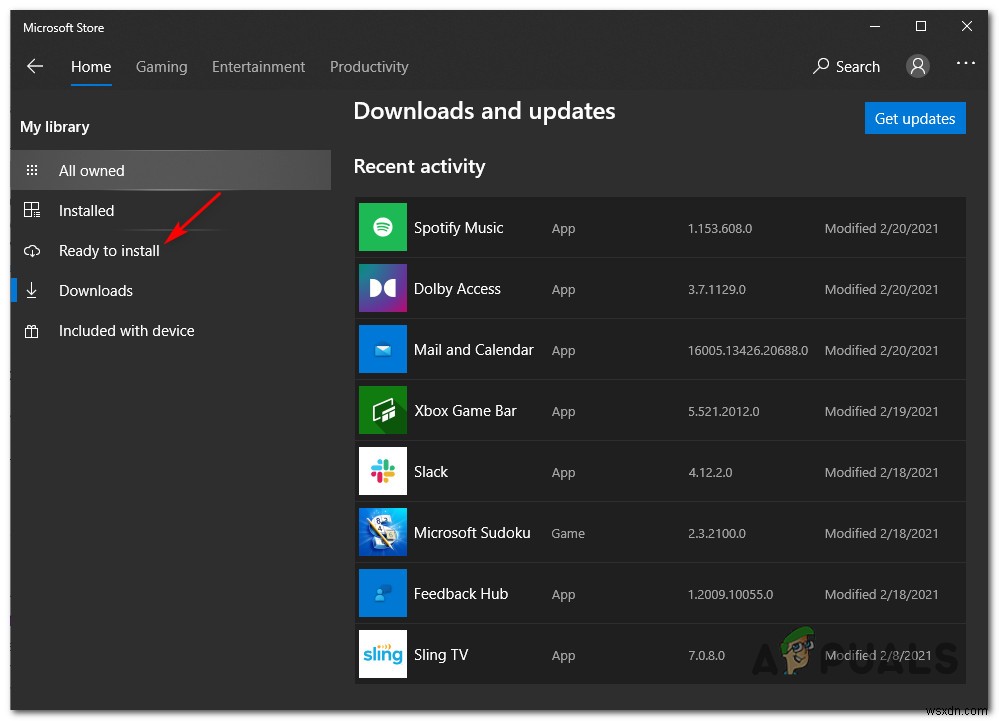
Task: Open the Microsoft Sudoku game icon
Action: pyautogui.click(x=382, y=532)
